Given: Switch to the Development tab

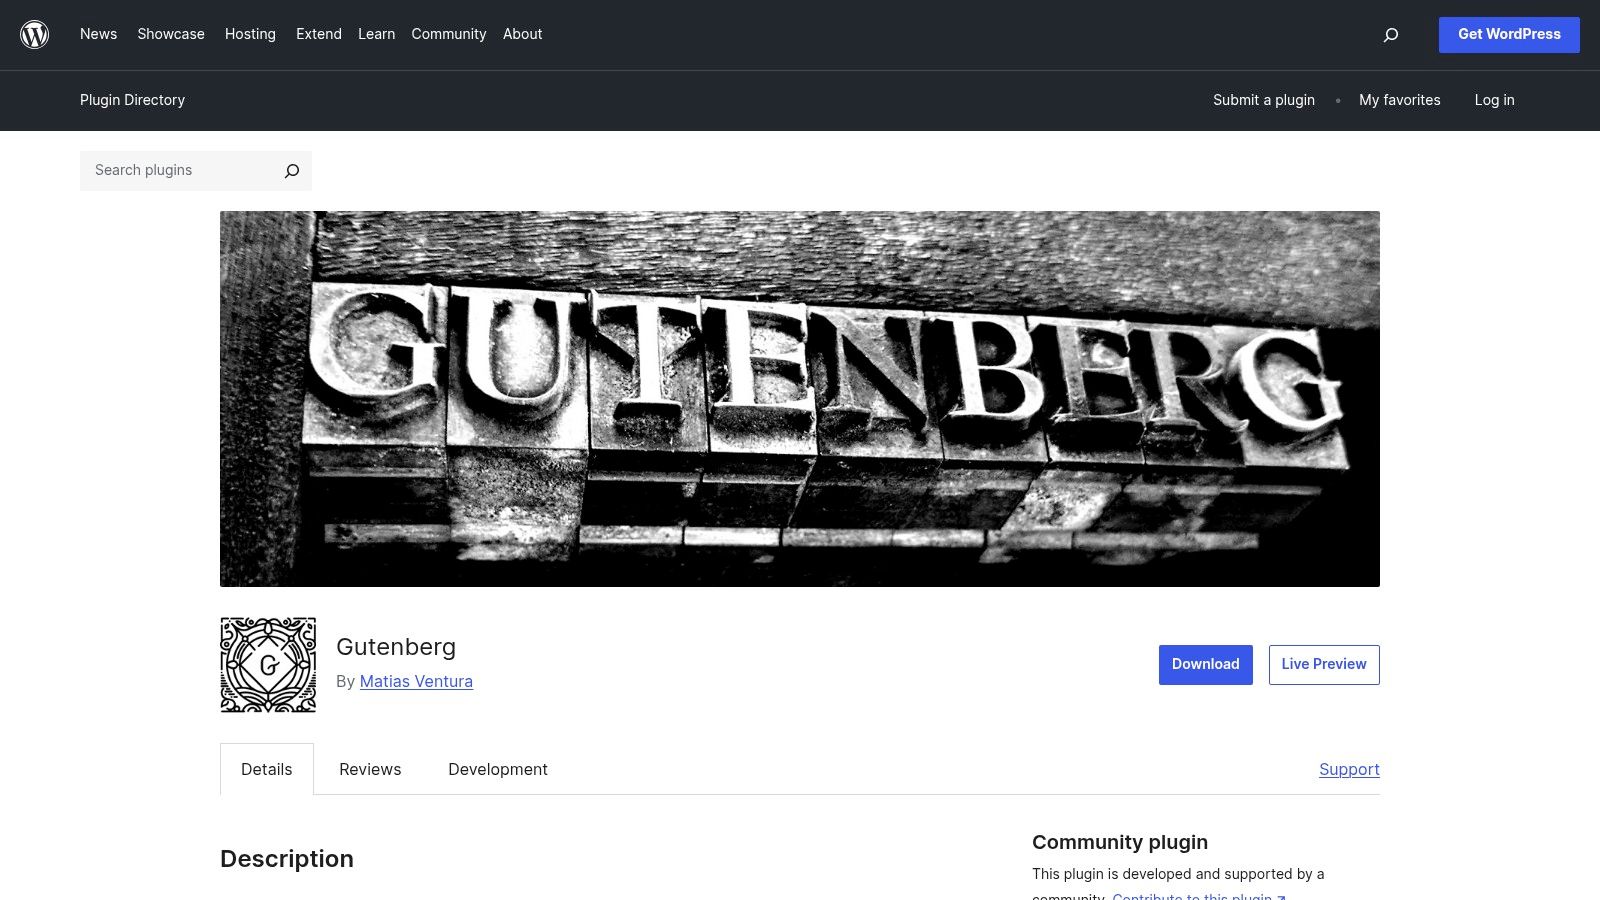Looking at the screenshot, I should coord(498,769).
